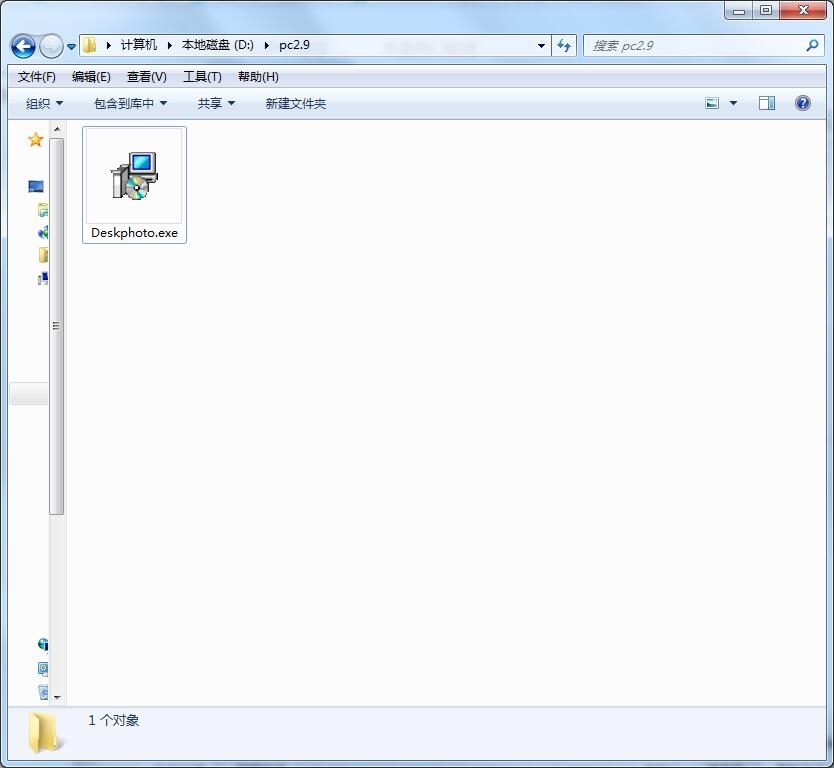The width and height of the screenshot is (834, 768).
Task: Click the Network globe icon in the sidebar
Action: pos(43,645)
